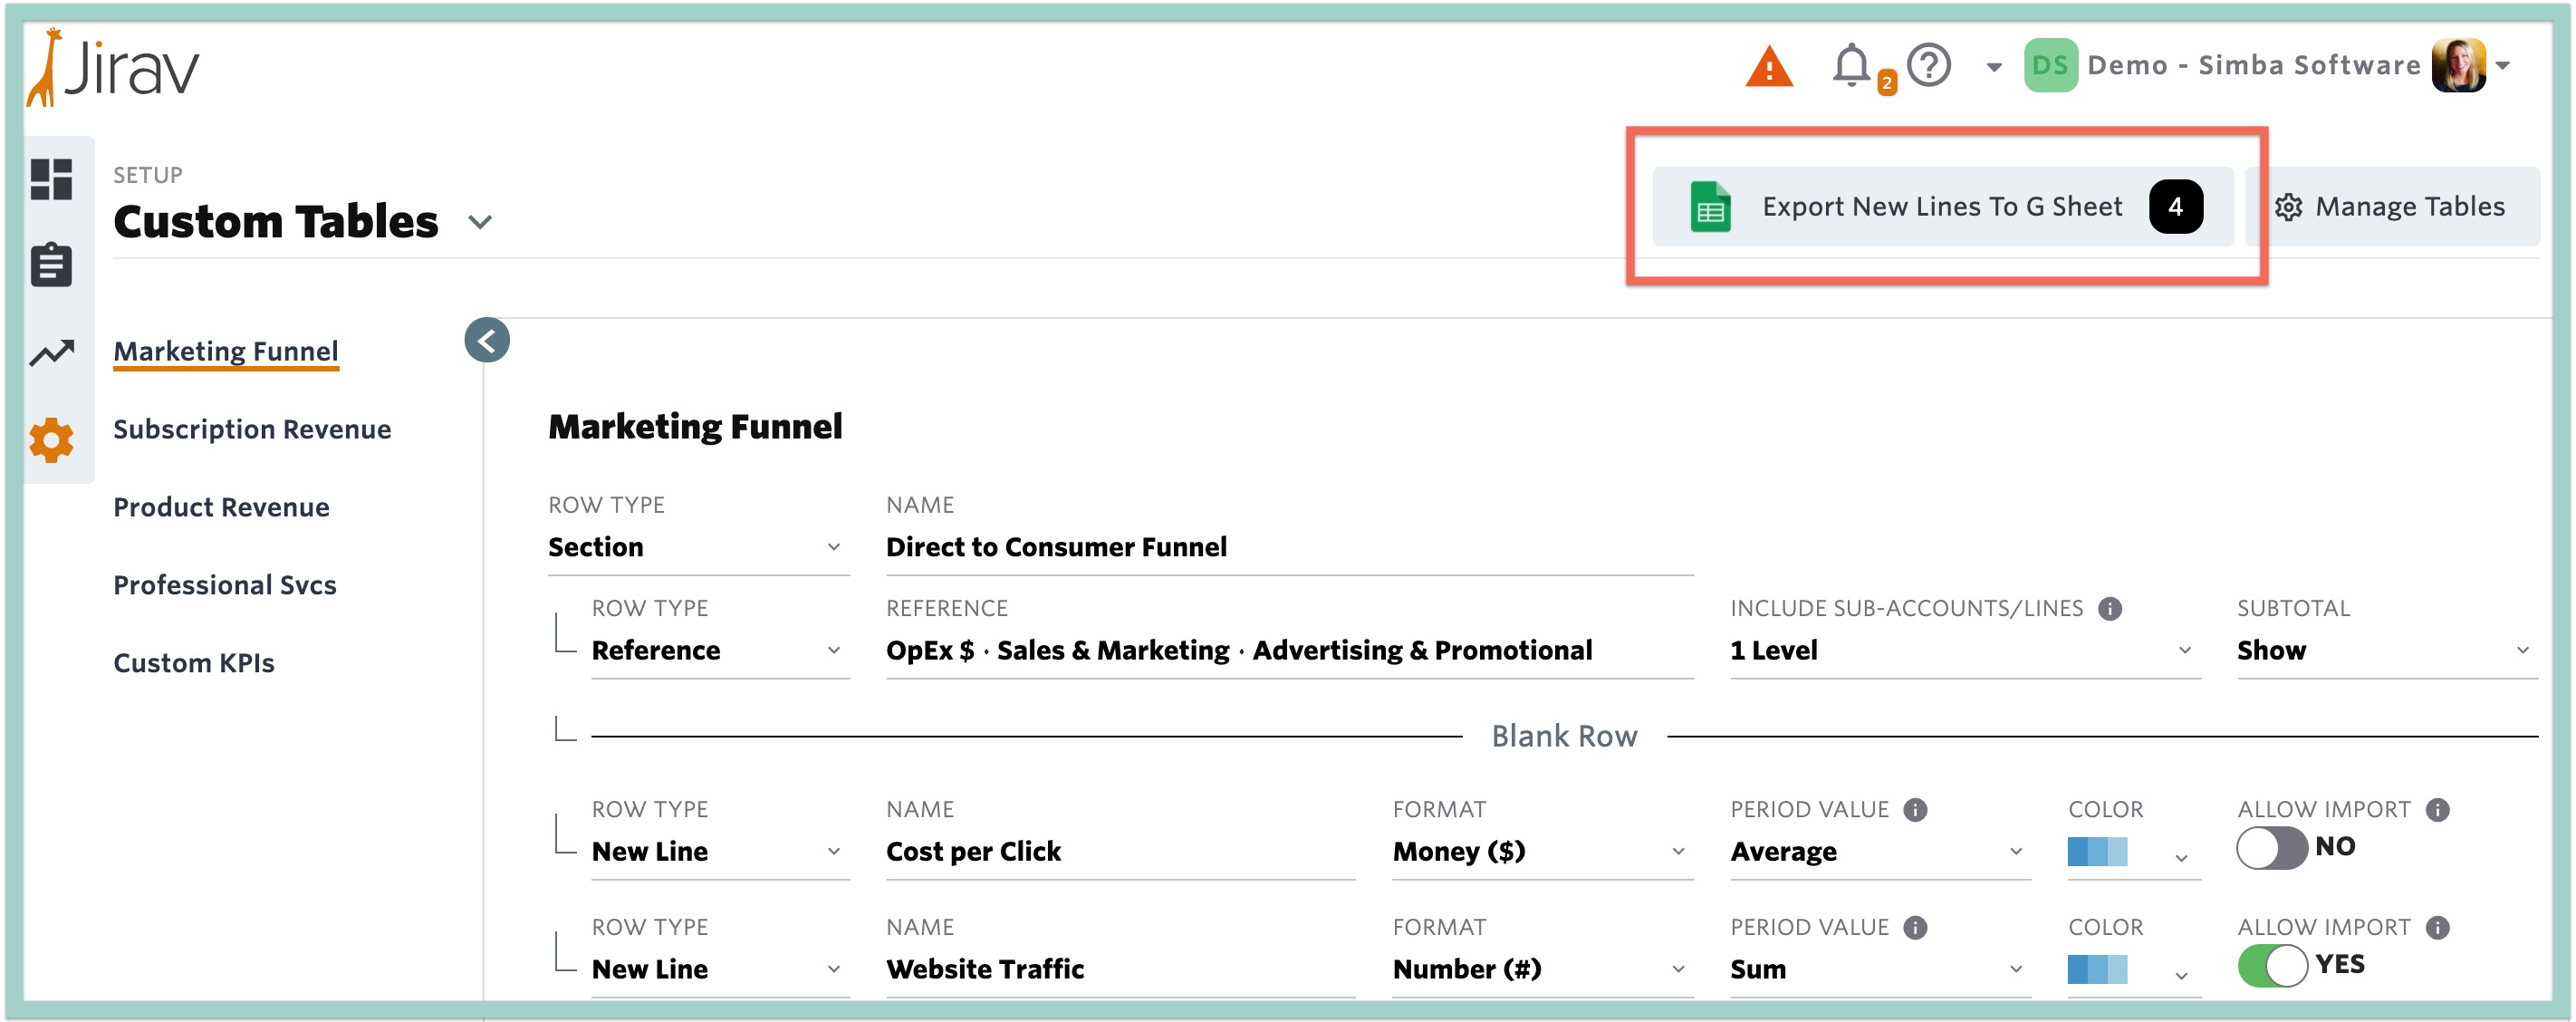
Task: Click the Marketing Funnel heading
Action: 695,427
